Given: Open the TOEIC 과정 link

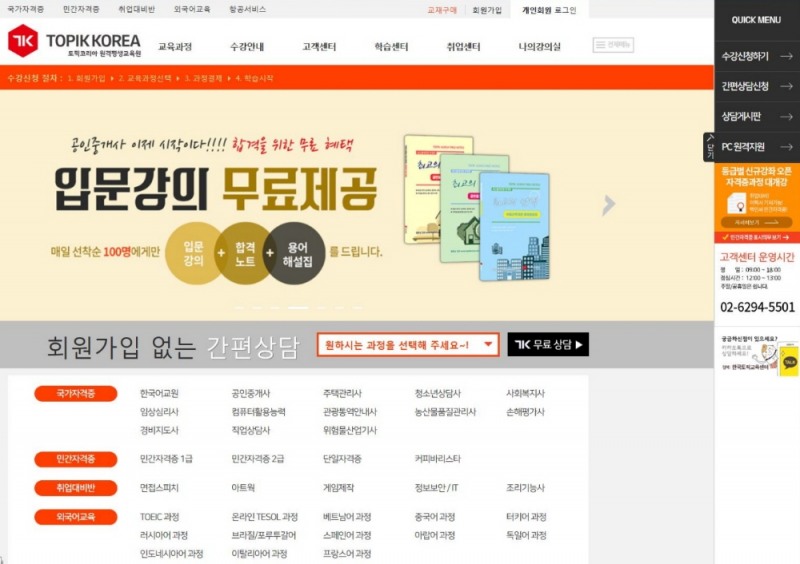Looking at the screenshot, I should [160, 517].
